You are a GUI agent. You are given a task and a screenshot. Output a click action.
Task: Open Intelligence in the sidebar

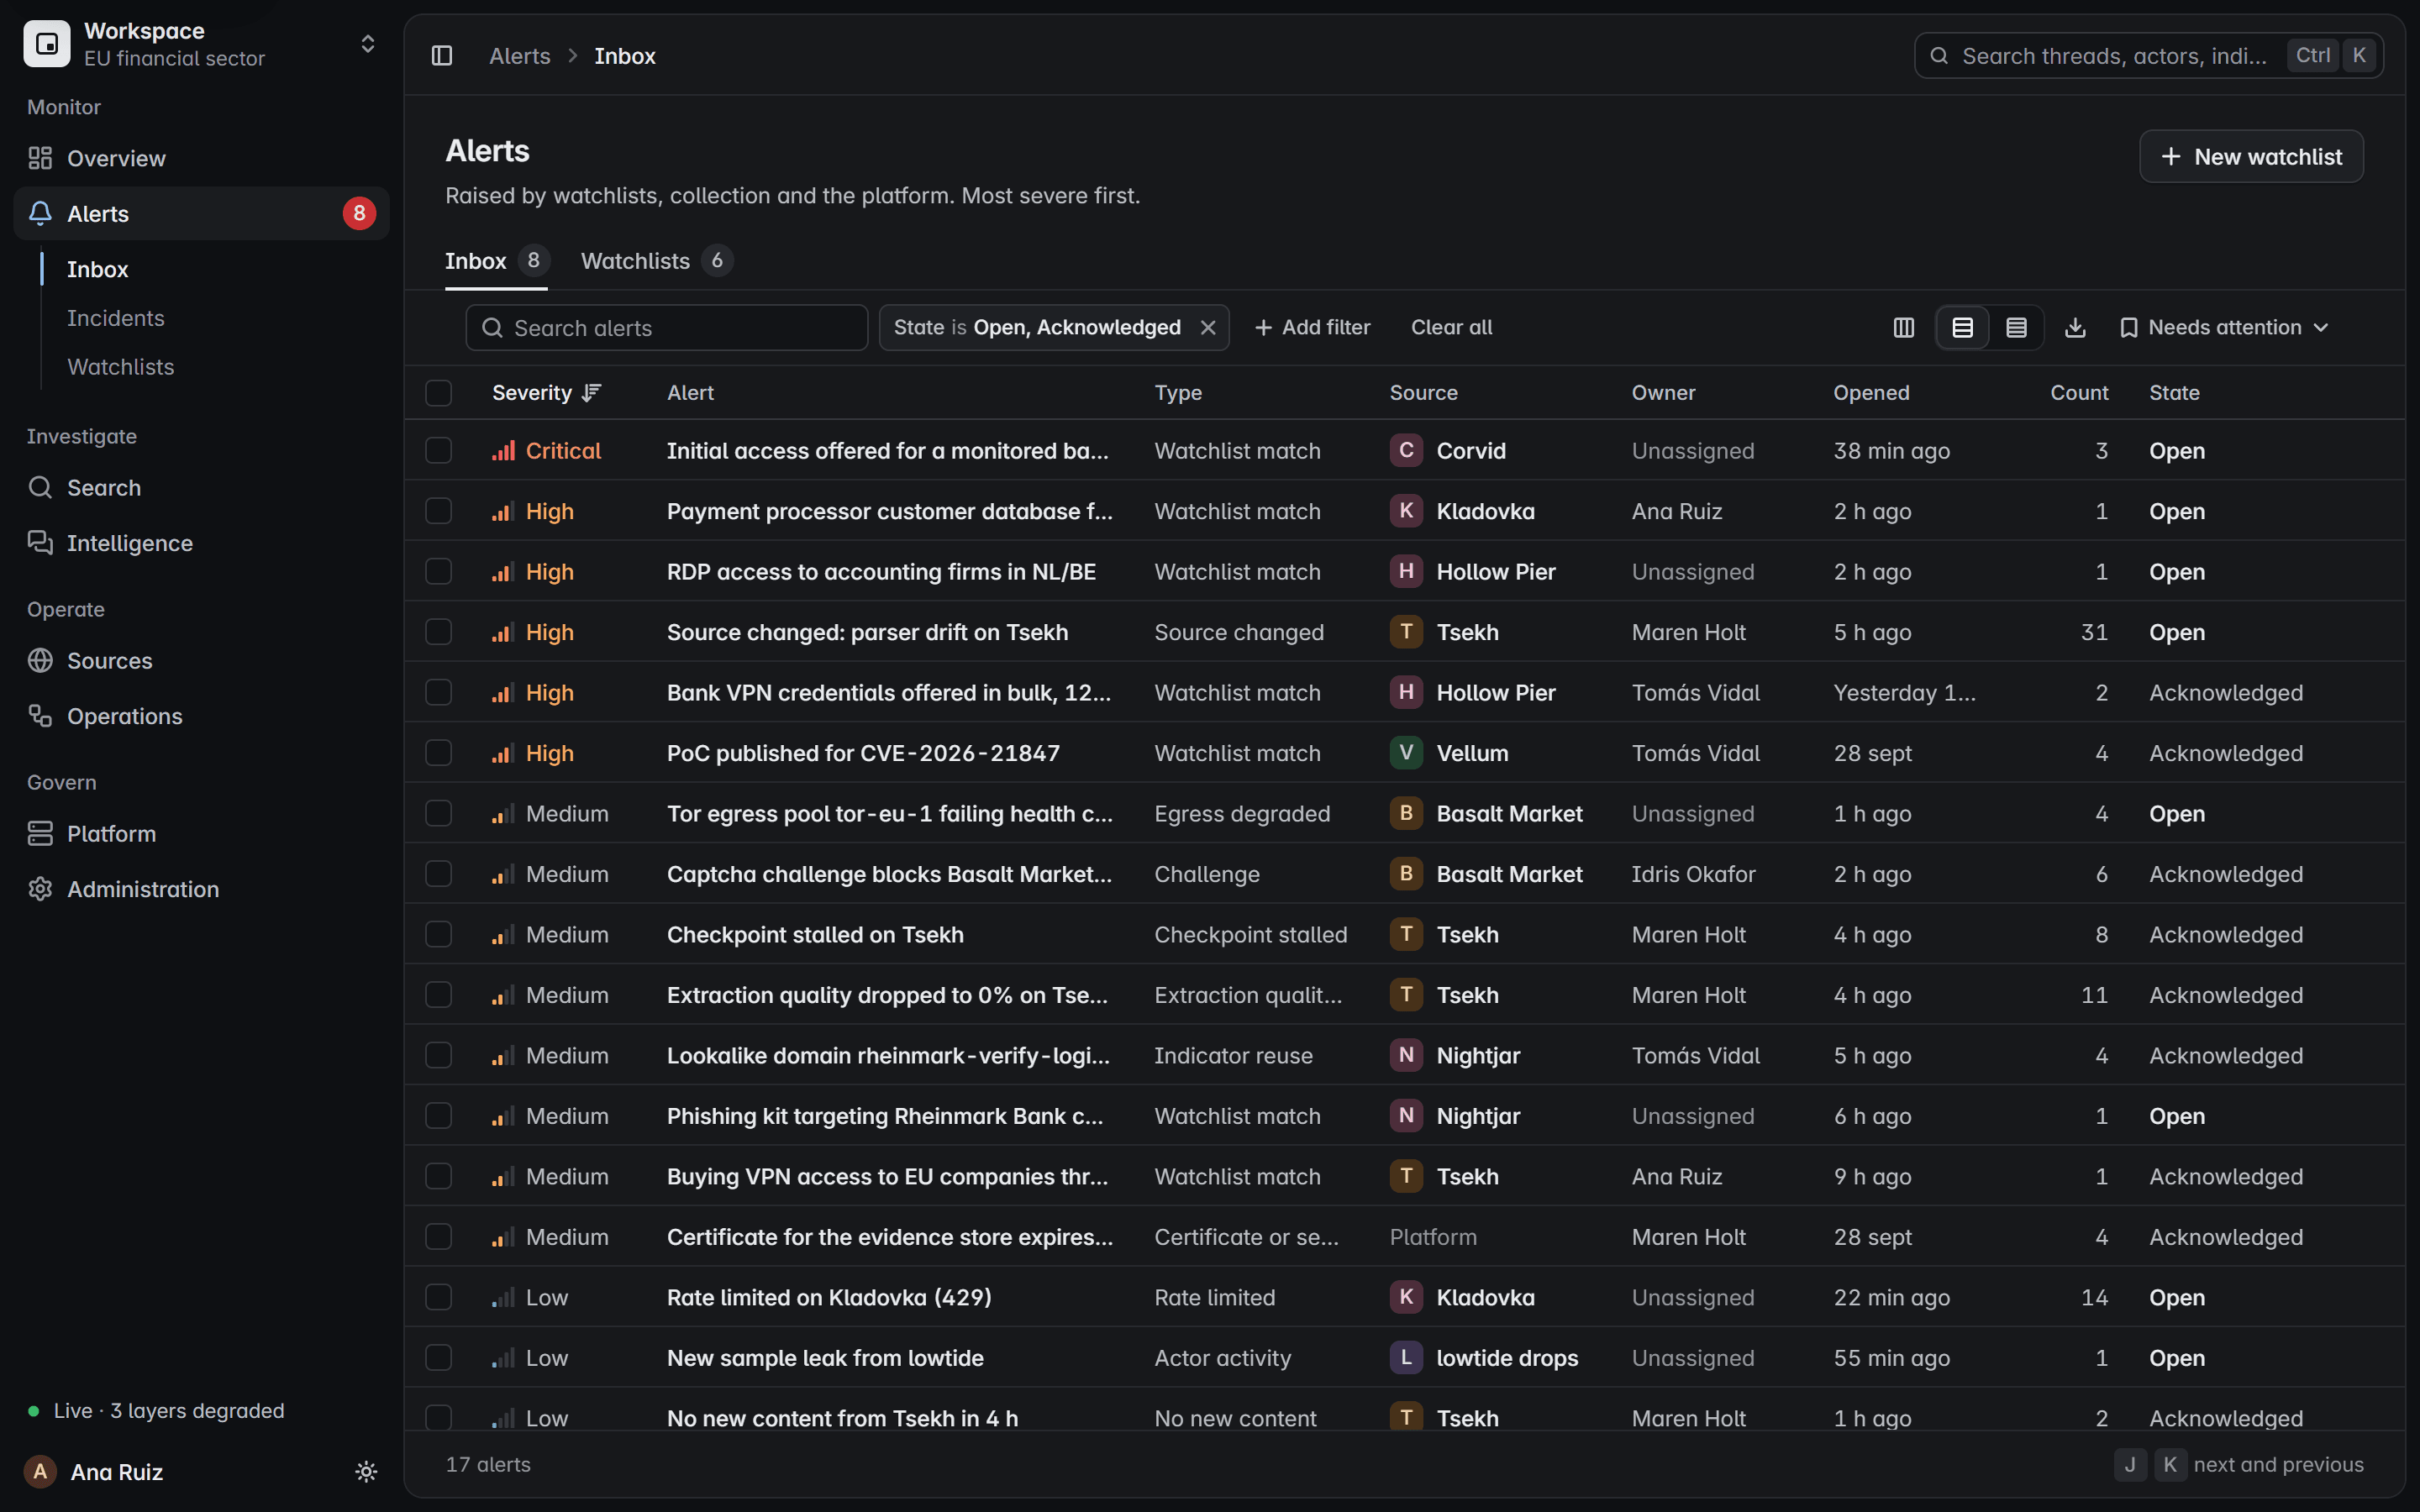[201, 543]
